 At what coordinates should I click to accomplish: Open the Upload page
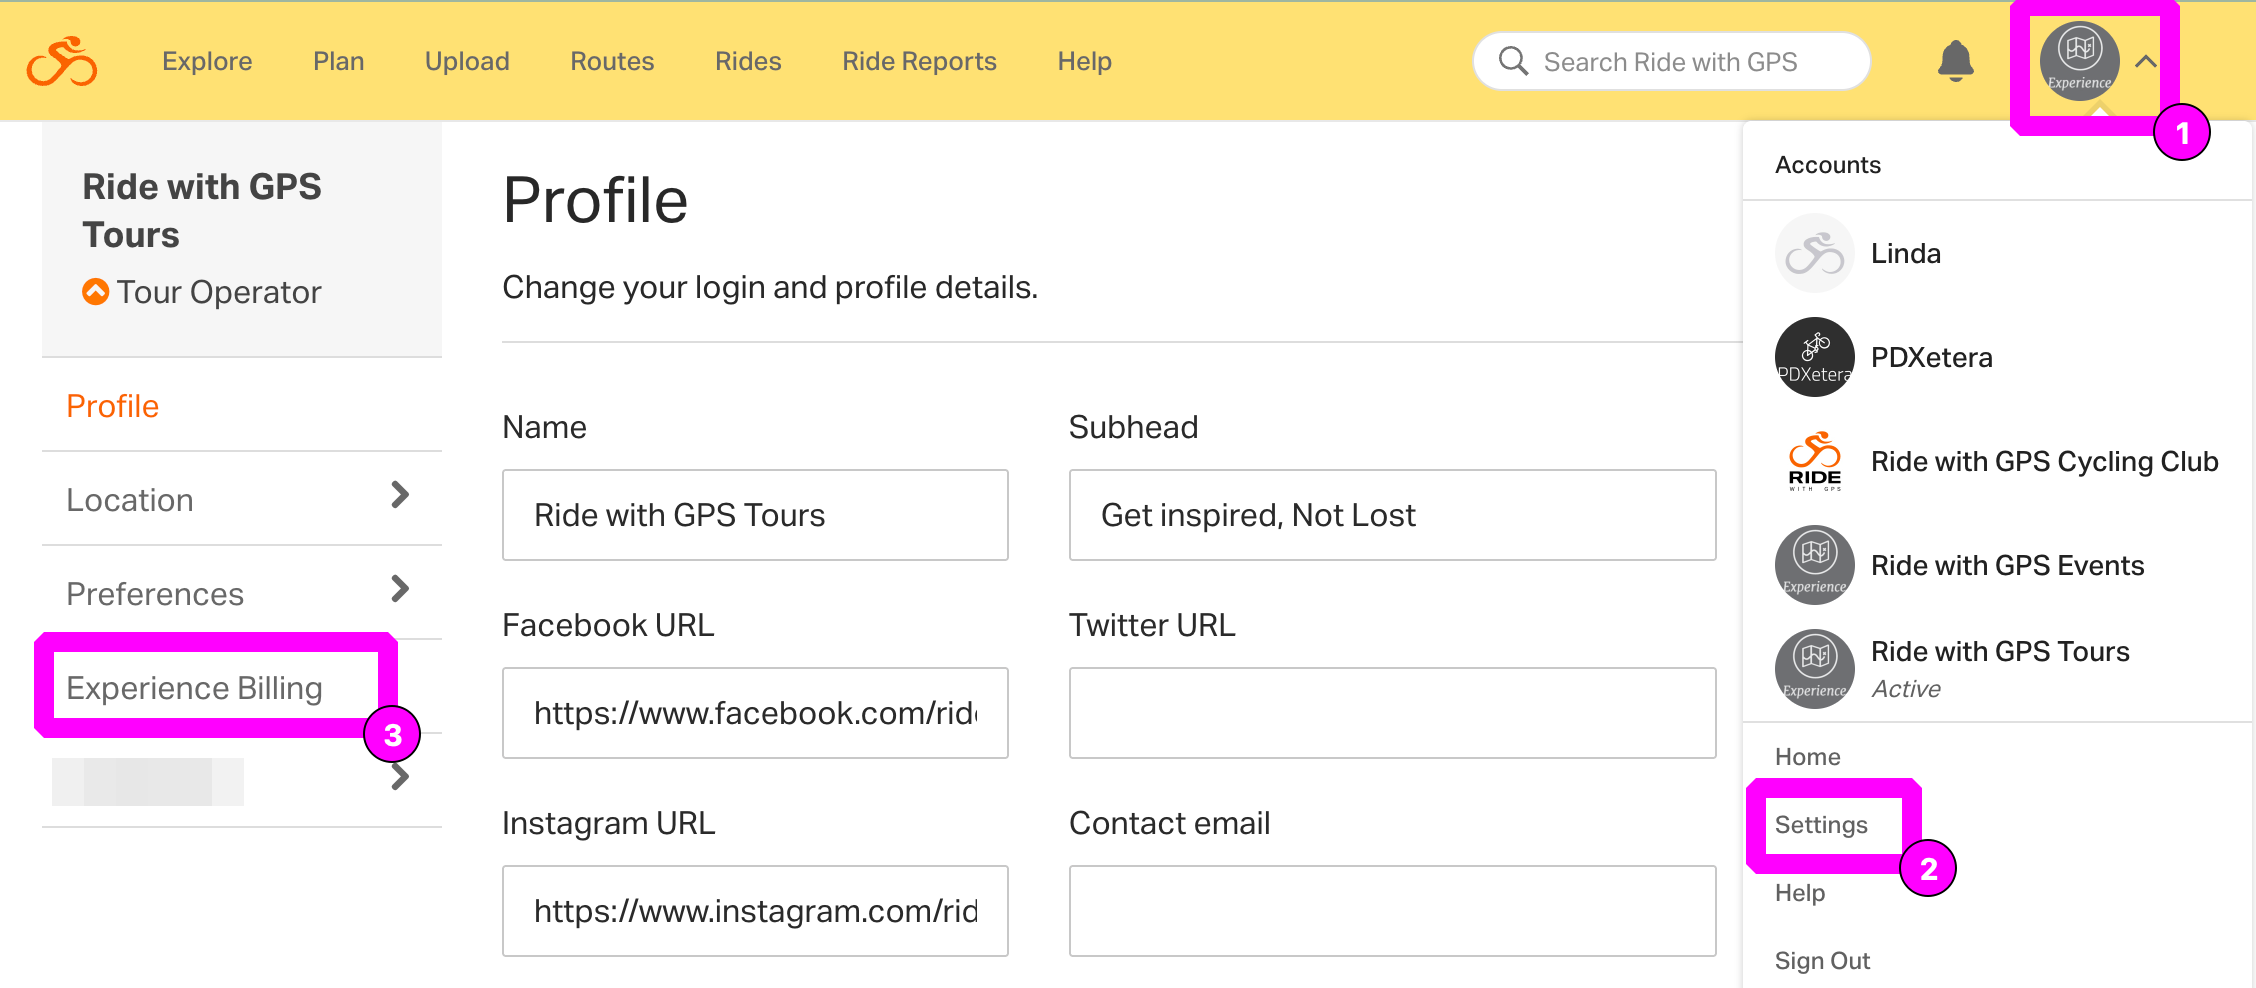(467, 61)
